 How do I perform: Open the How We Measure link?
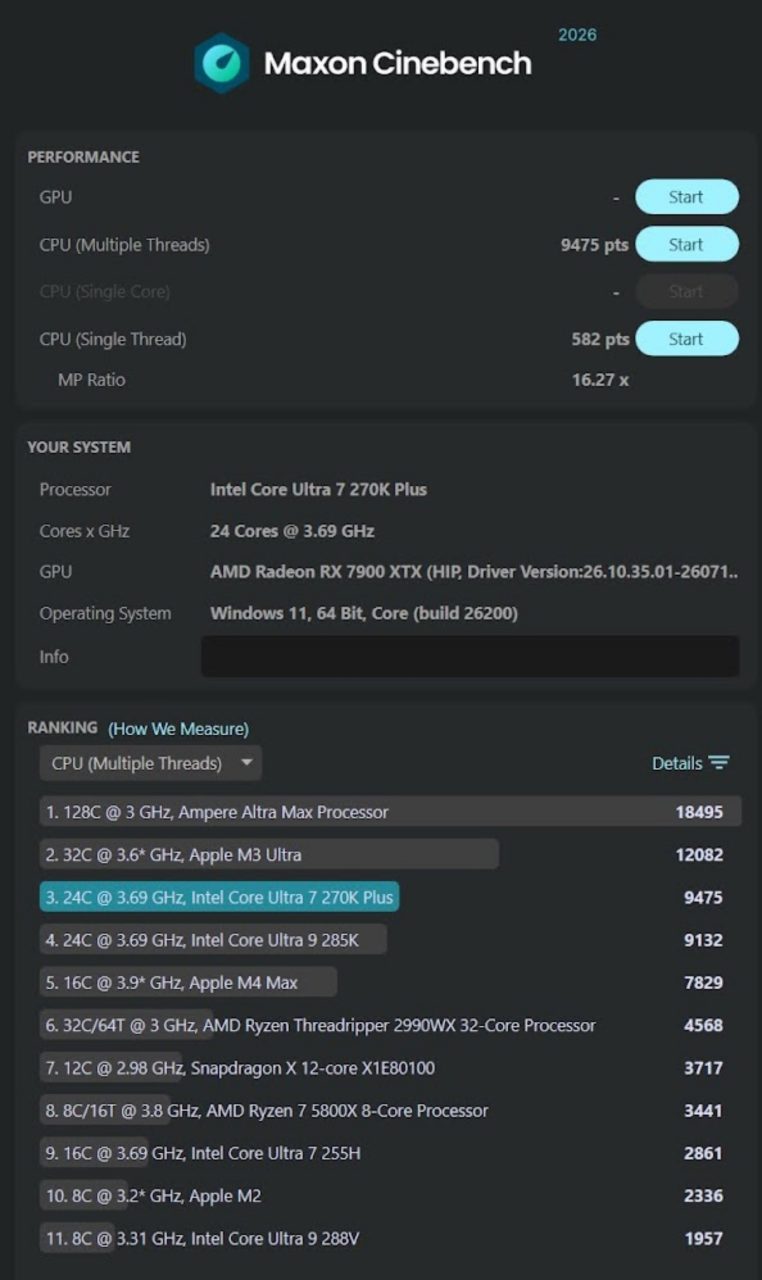(178, 729)
